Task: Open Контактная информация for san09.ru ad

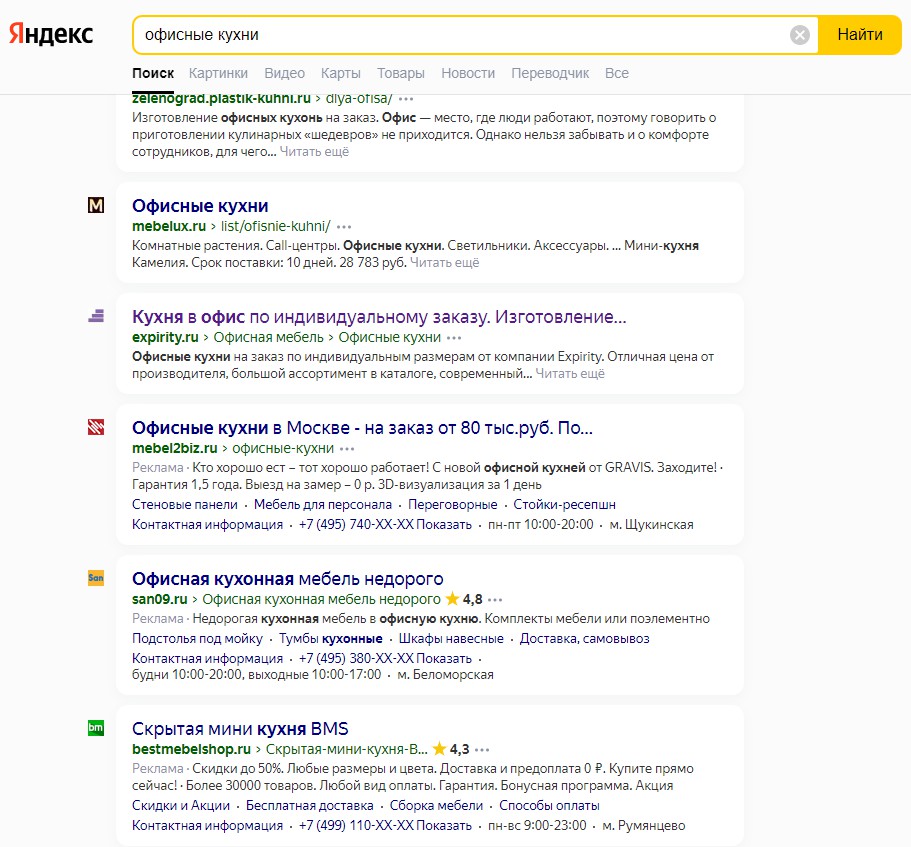Action: 207,659
